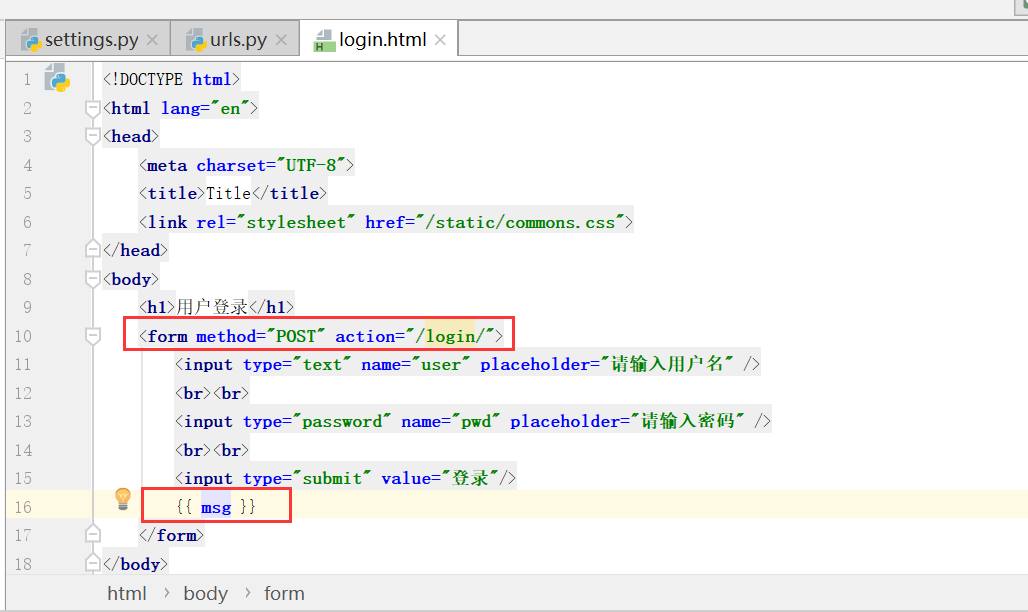1028x612 pixels.
Task: Click line number 10 in the gutter
Action: pyautogui.click(x=23, y=337)
